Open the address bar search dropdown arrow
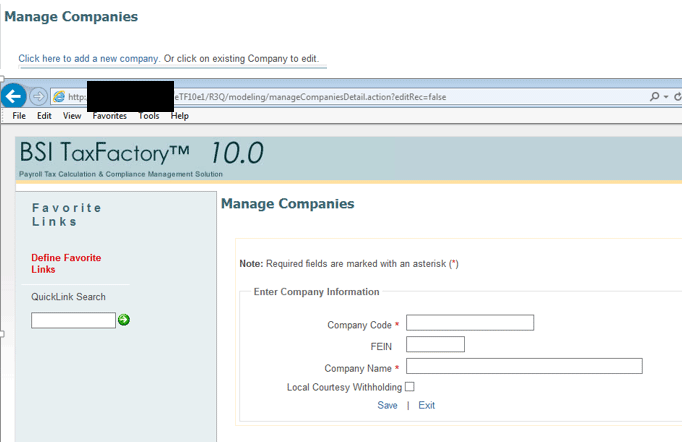 (666, 97)
